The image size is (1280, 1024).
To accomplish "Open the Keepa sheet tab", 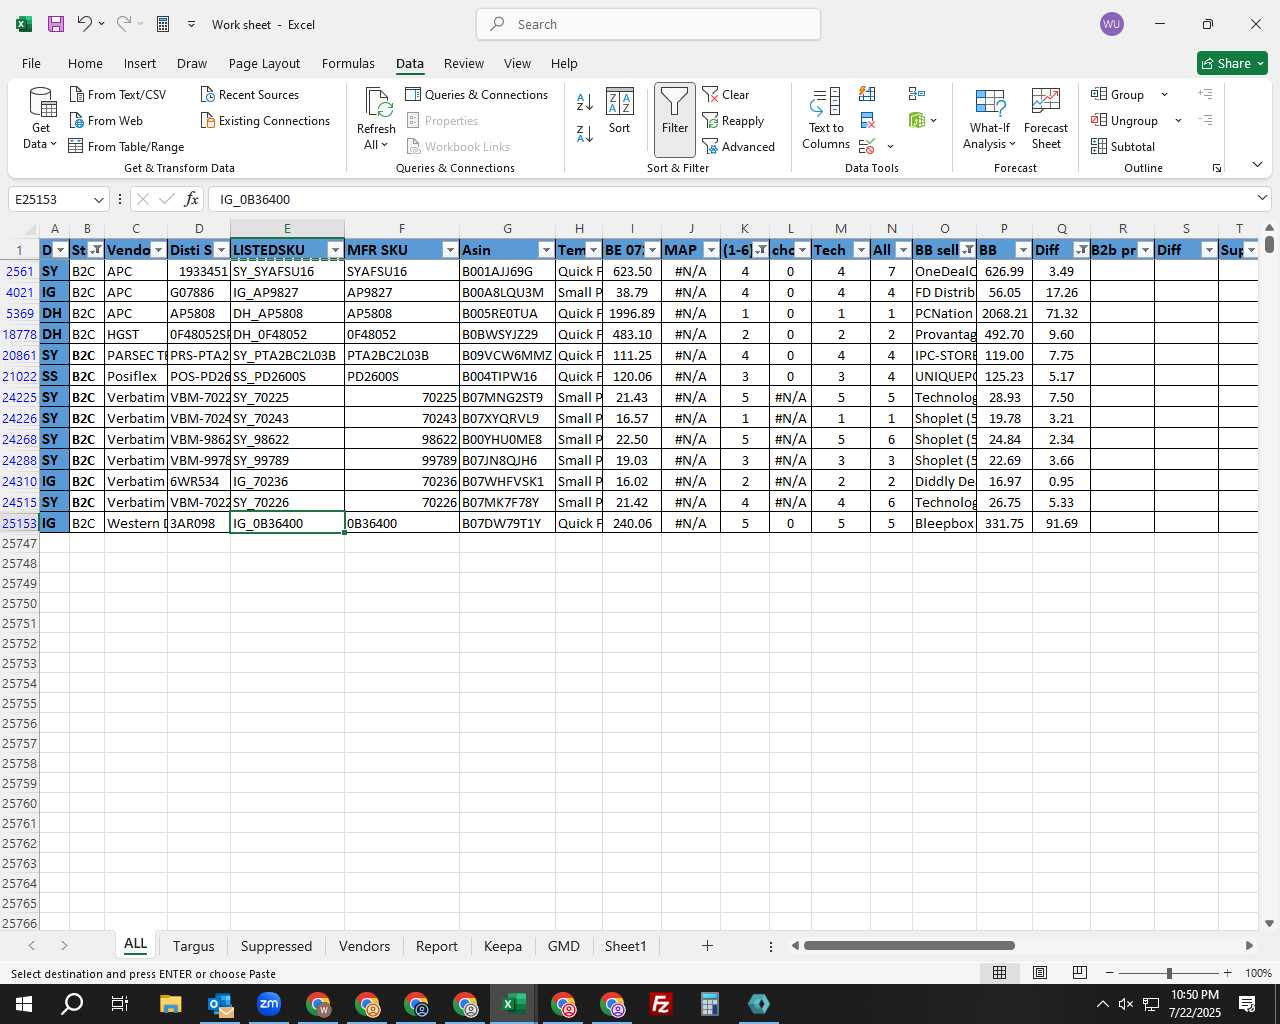I will [503, 946].
